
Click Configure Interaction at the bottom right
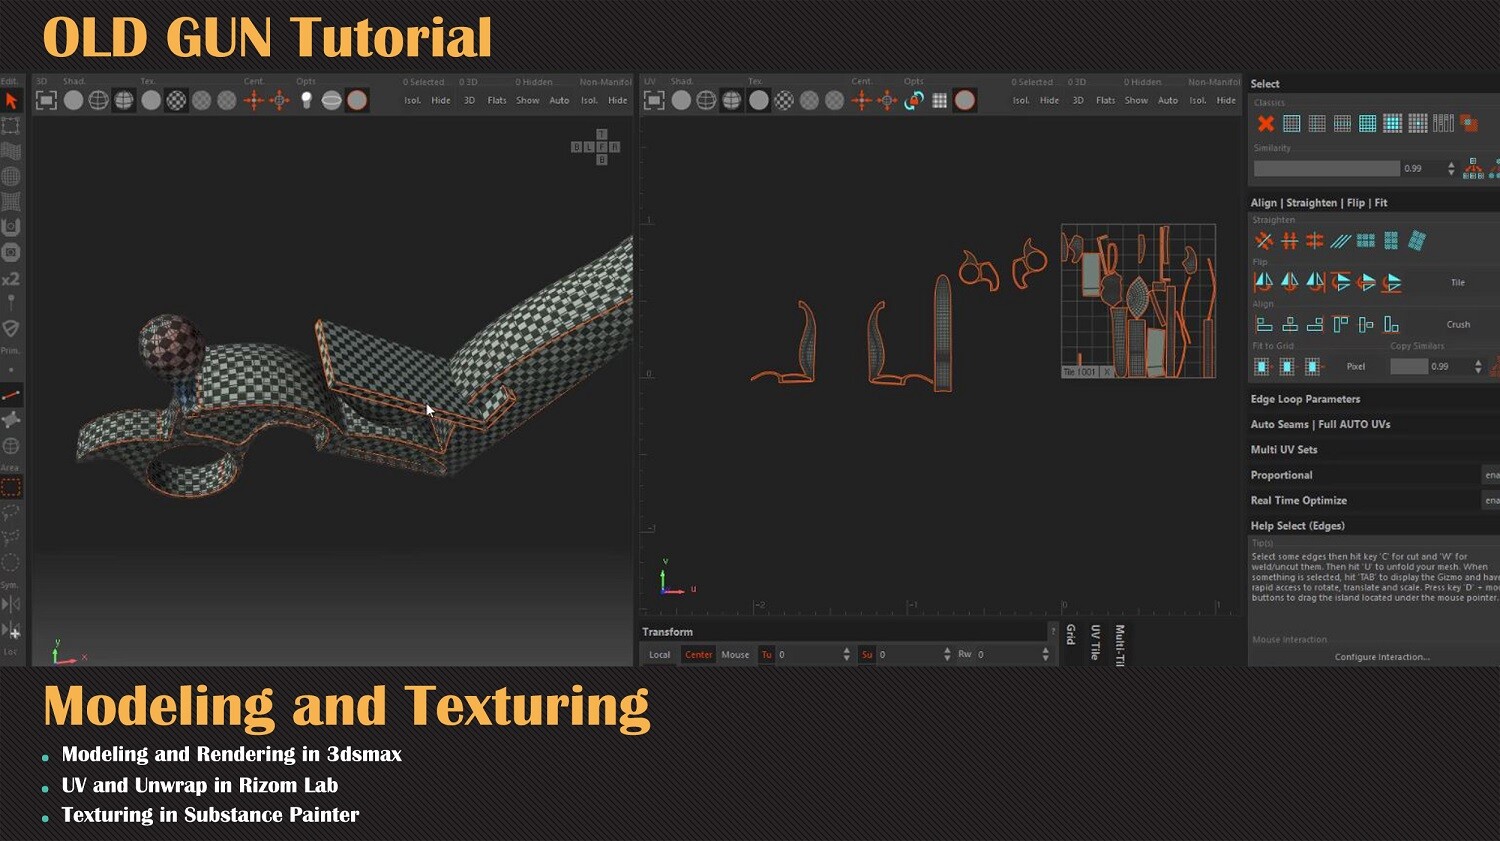1384,656
